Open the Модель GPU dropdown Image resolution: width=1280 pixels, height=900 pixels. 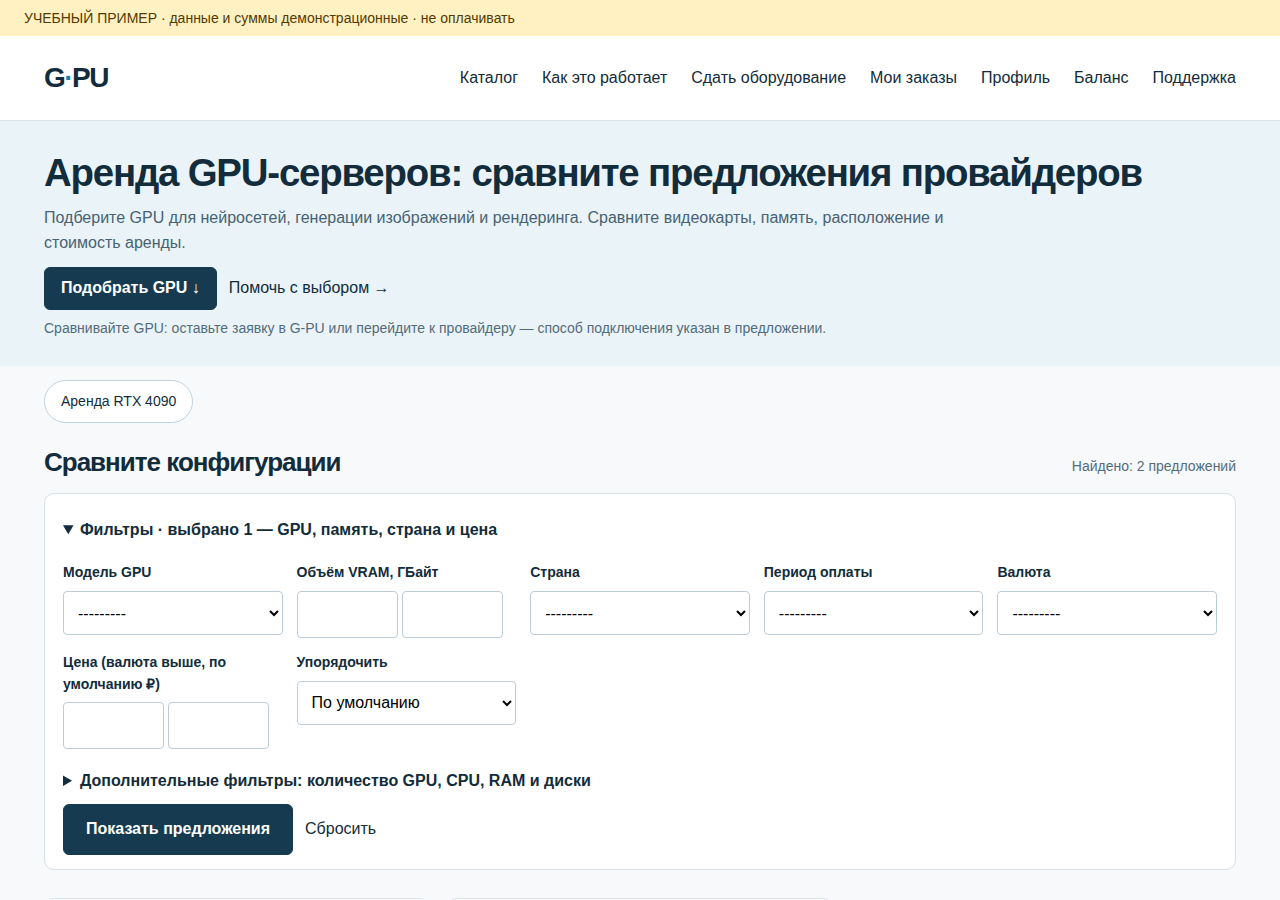pyautogui.click(x=173, y=613)
